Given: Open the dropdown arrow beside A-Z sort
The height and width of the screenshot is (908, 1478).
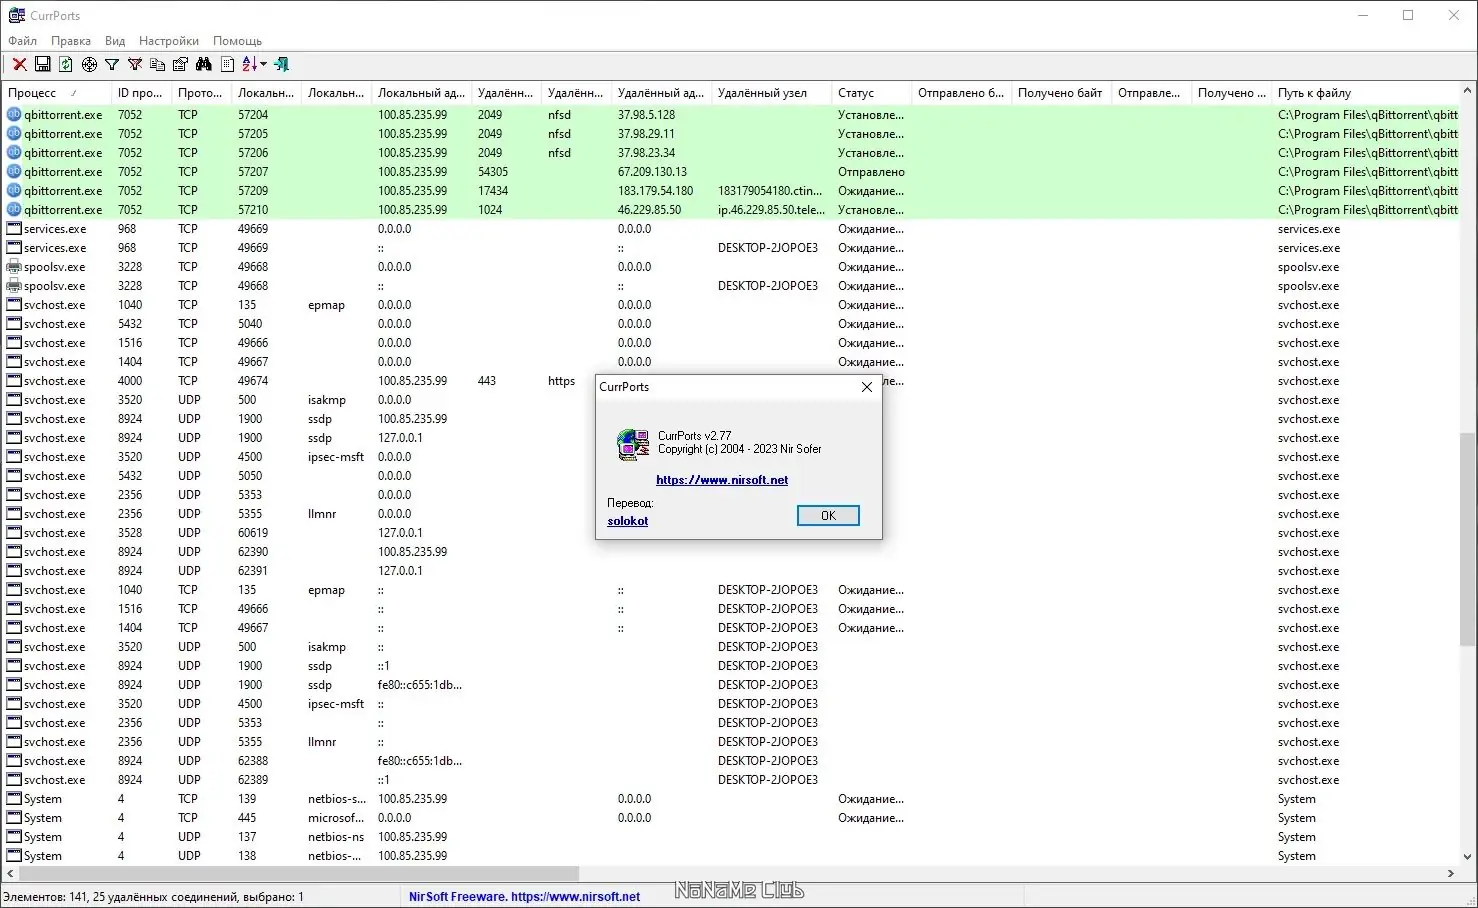Looking at the screenshot, I should pos(263,65).
